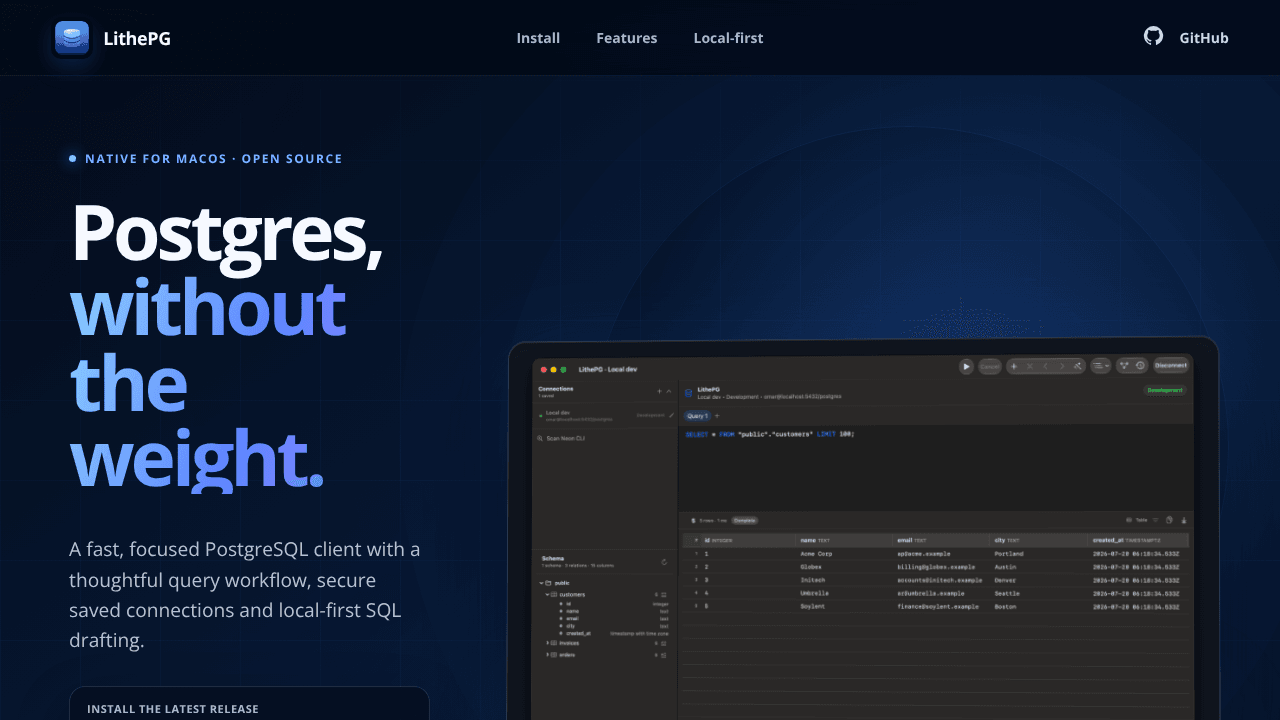1280x720 pixels.
Task: Open the Install nav item
Action: tap(538, 38)
